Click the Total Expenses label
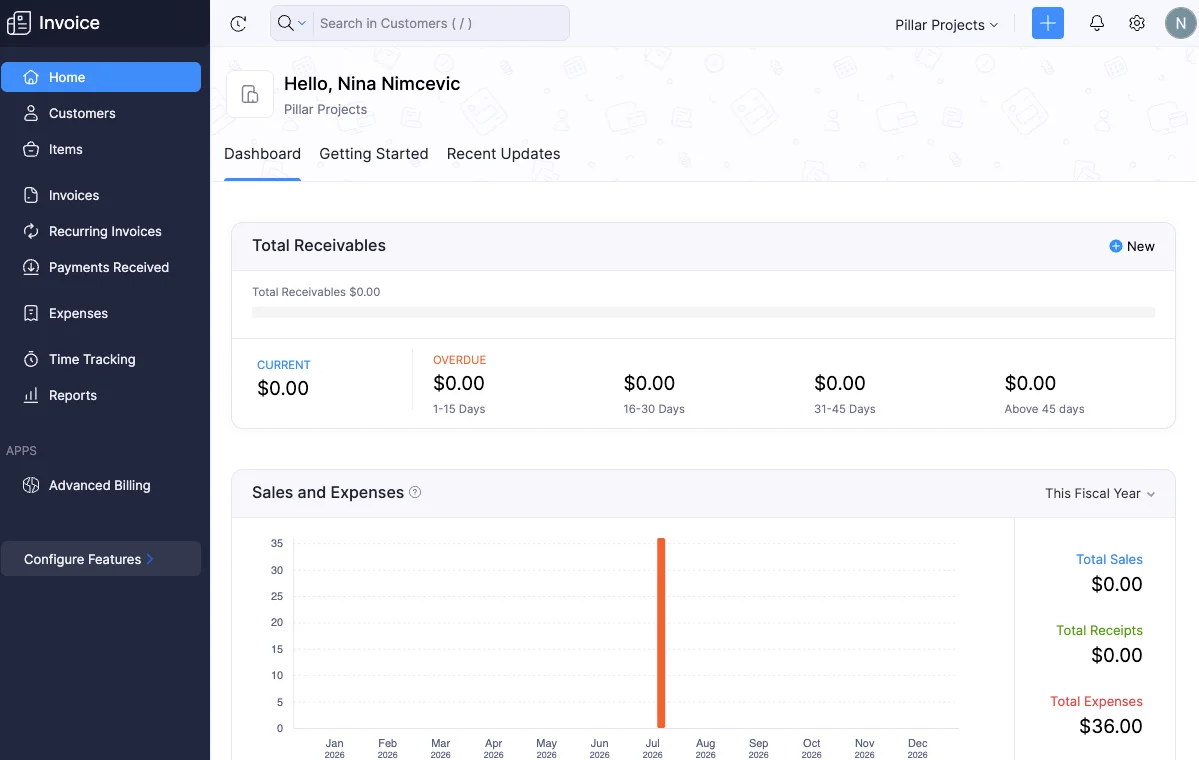 coord(1097,701)
